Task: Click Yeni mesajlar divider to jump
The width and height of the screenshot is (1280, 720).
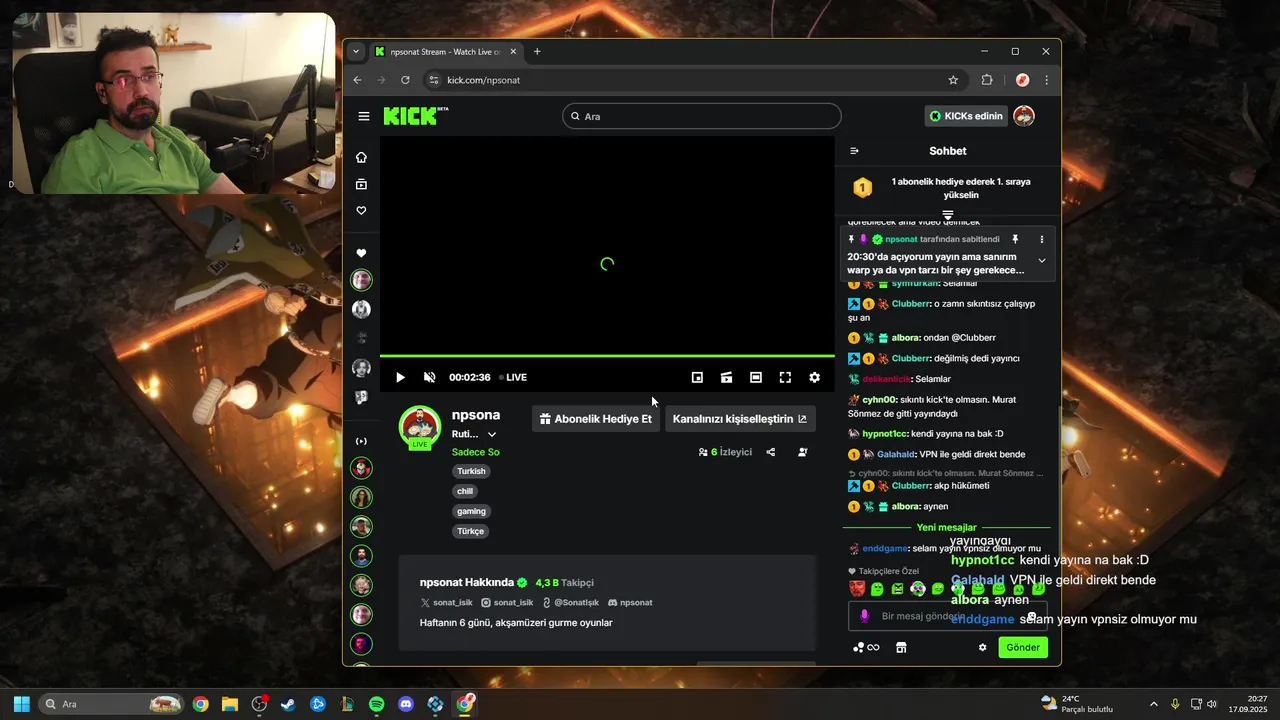Action: (x=946, y=527)
